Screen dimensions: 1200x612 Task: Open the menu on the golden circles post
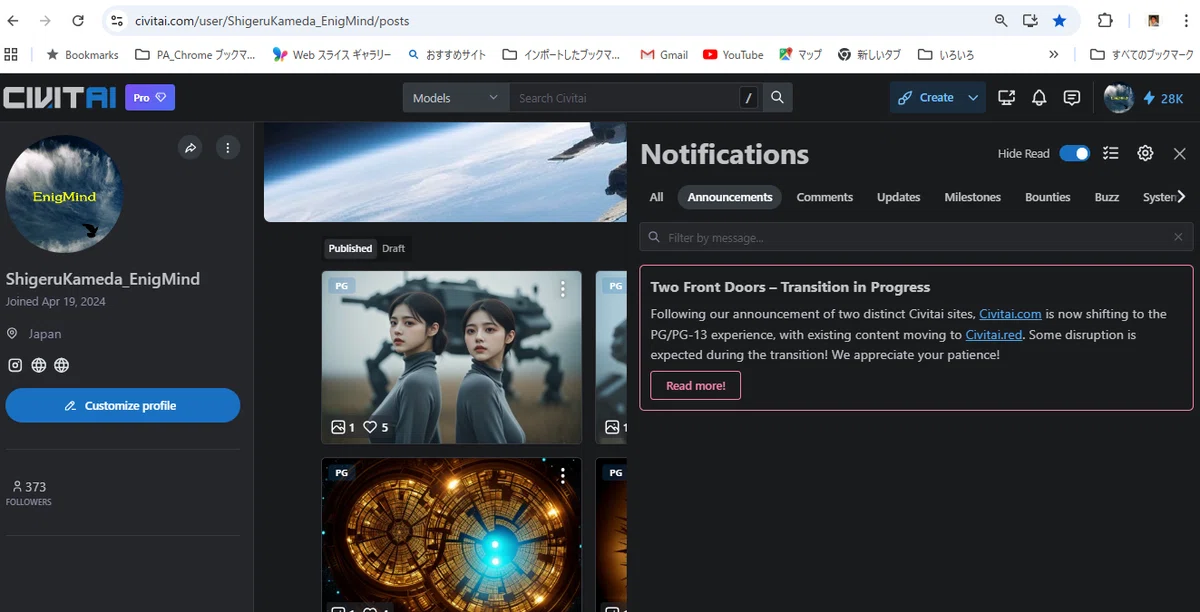click(x=563, y=475)
